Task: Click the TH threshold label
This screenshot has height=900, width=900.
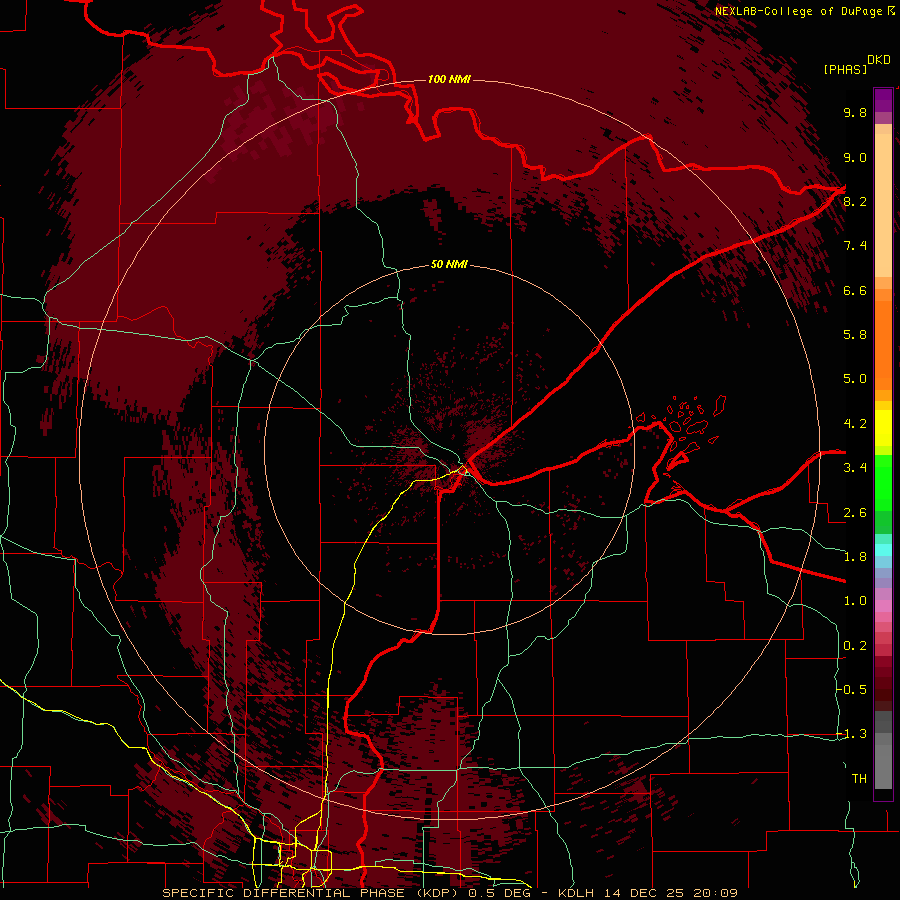Action: coord(859,779)
